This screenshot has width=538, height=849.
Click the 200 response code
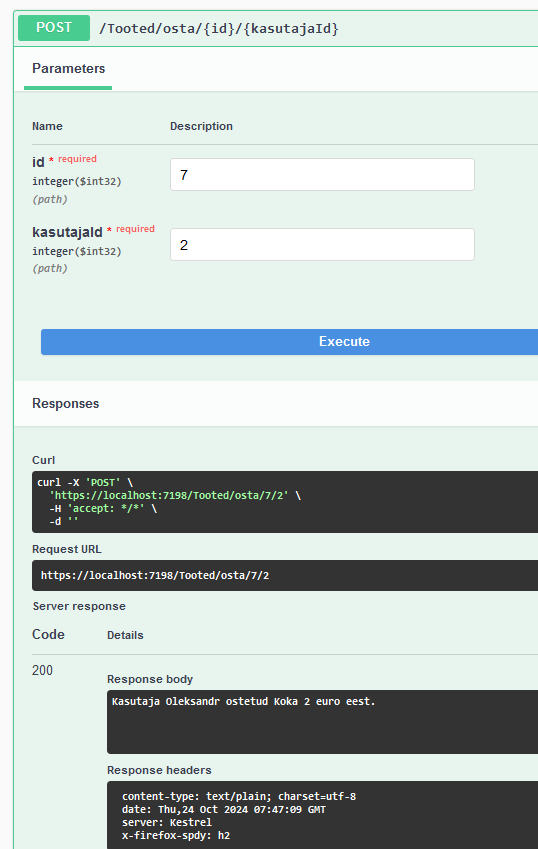coord(42,670)
